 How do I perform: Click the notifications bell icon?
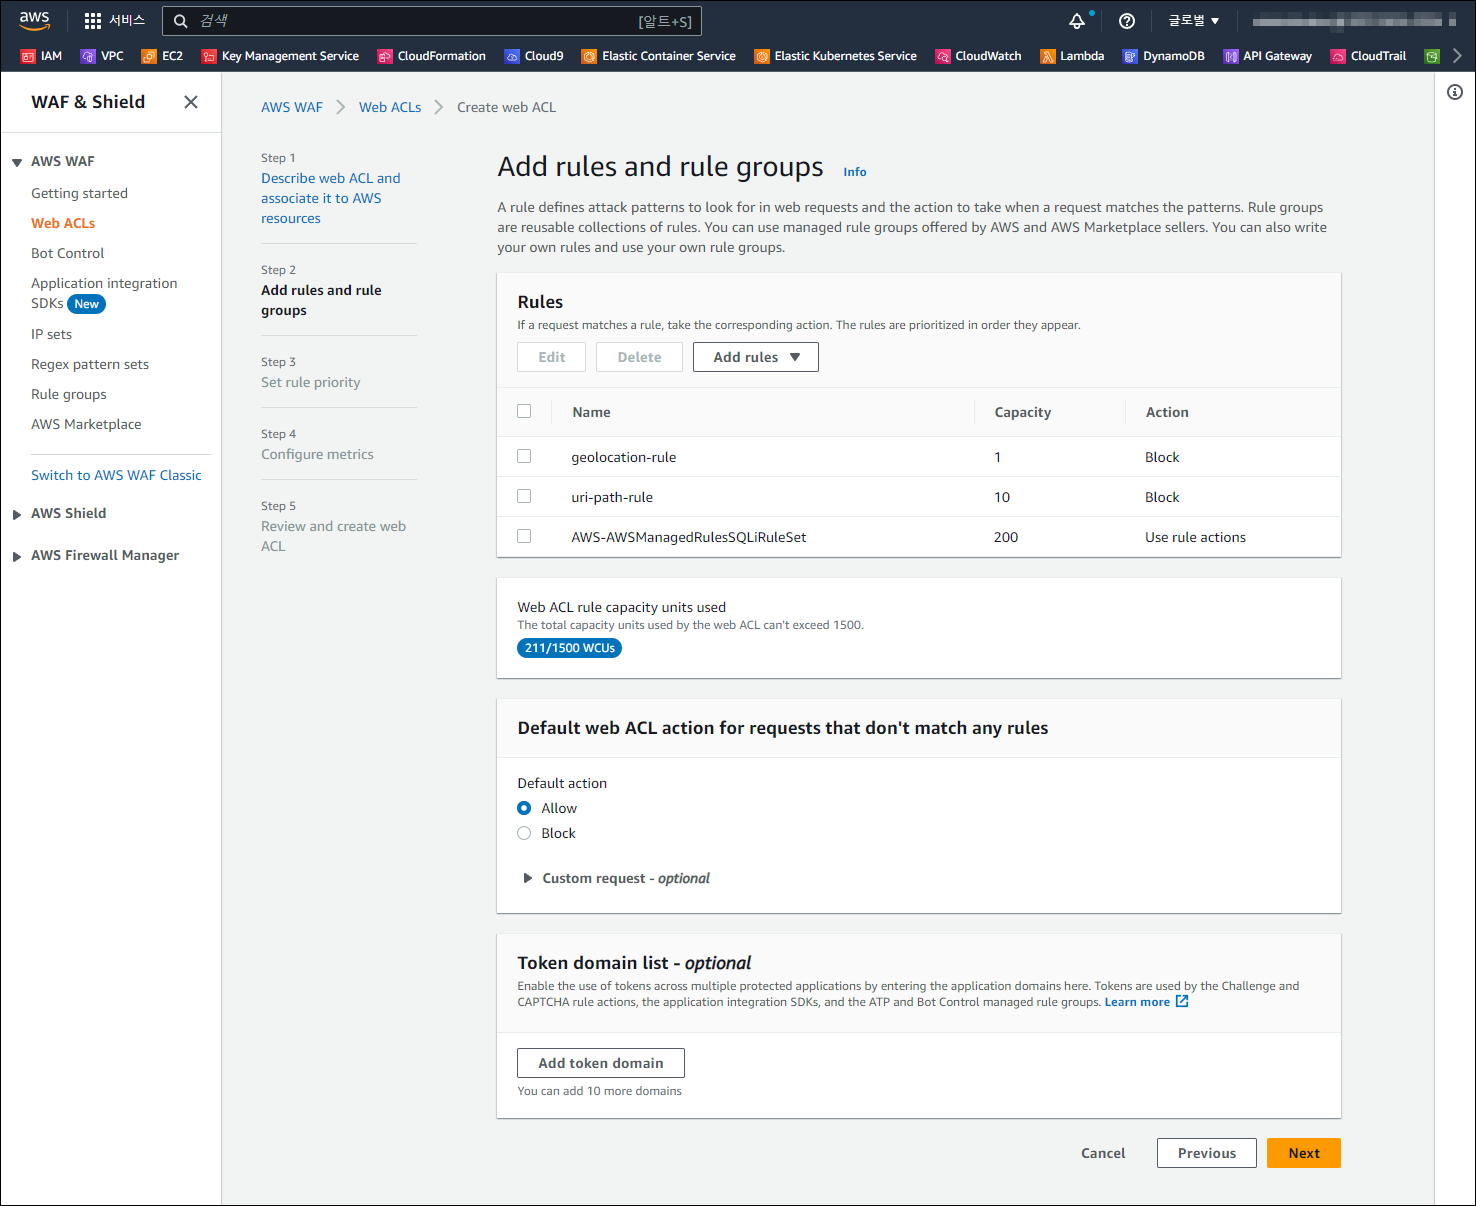tap(1077, 21)
